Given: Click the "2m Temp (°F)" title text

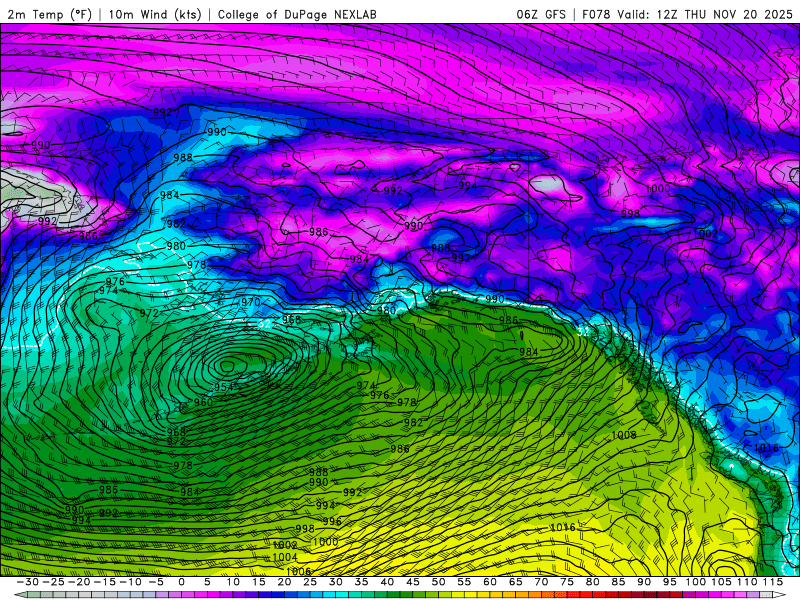Looking at the screenshot, I should (x=49, y=14).
